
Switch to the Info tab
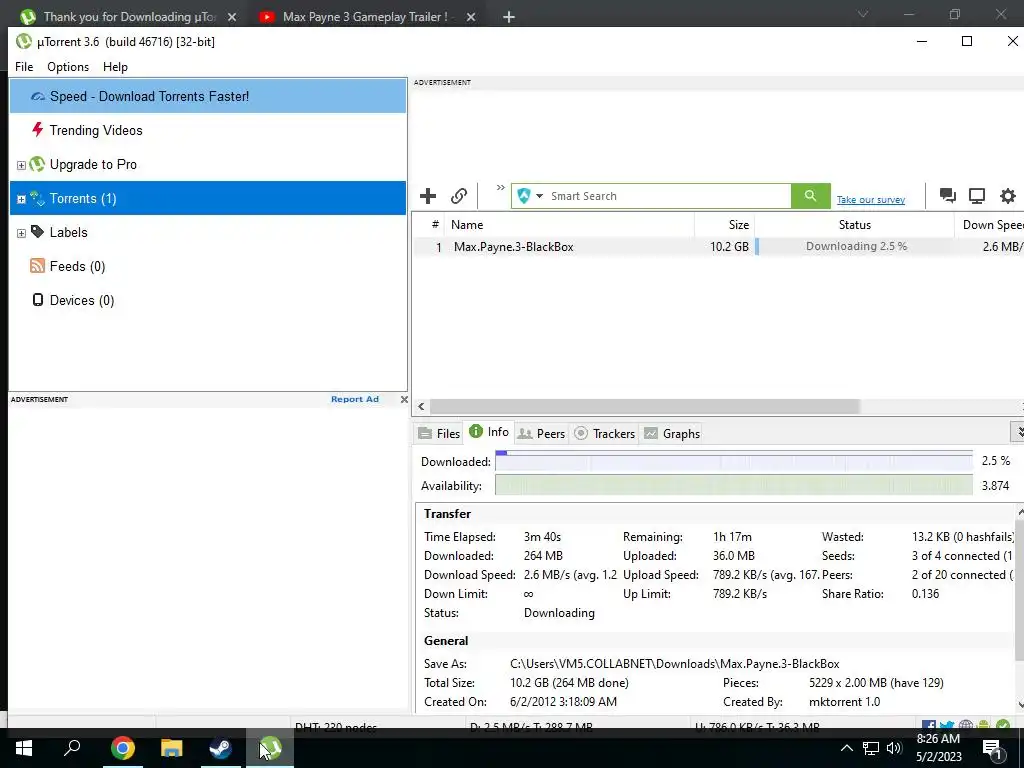(489, 432)
